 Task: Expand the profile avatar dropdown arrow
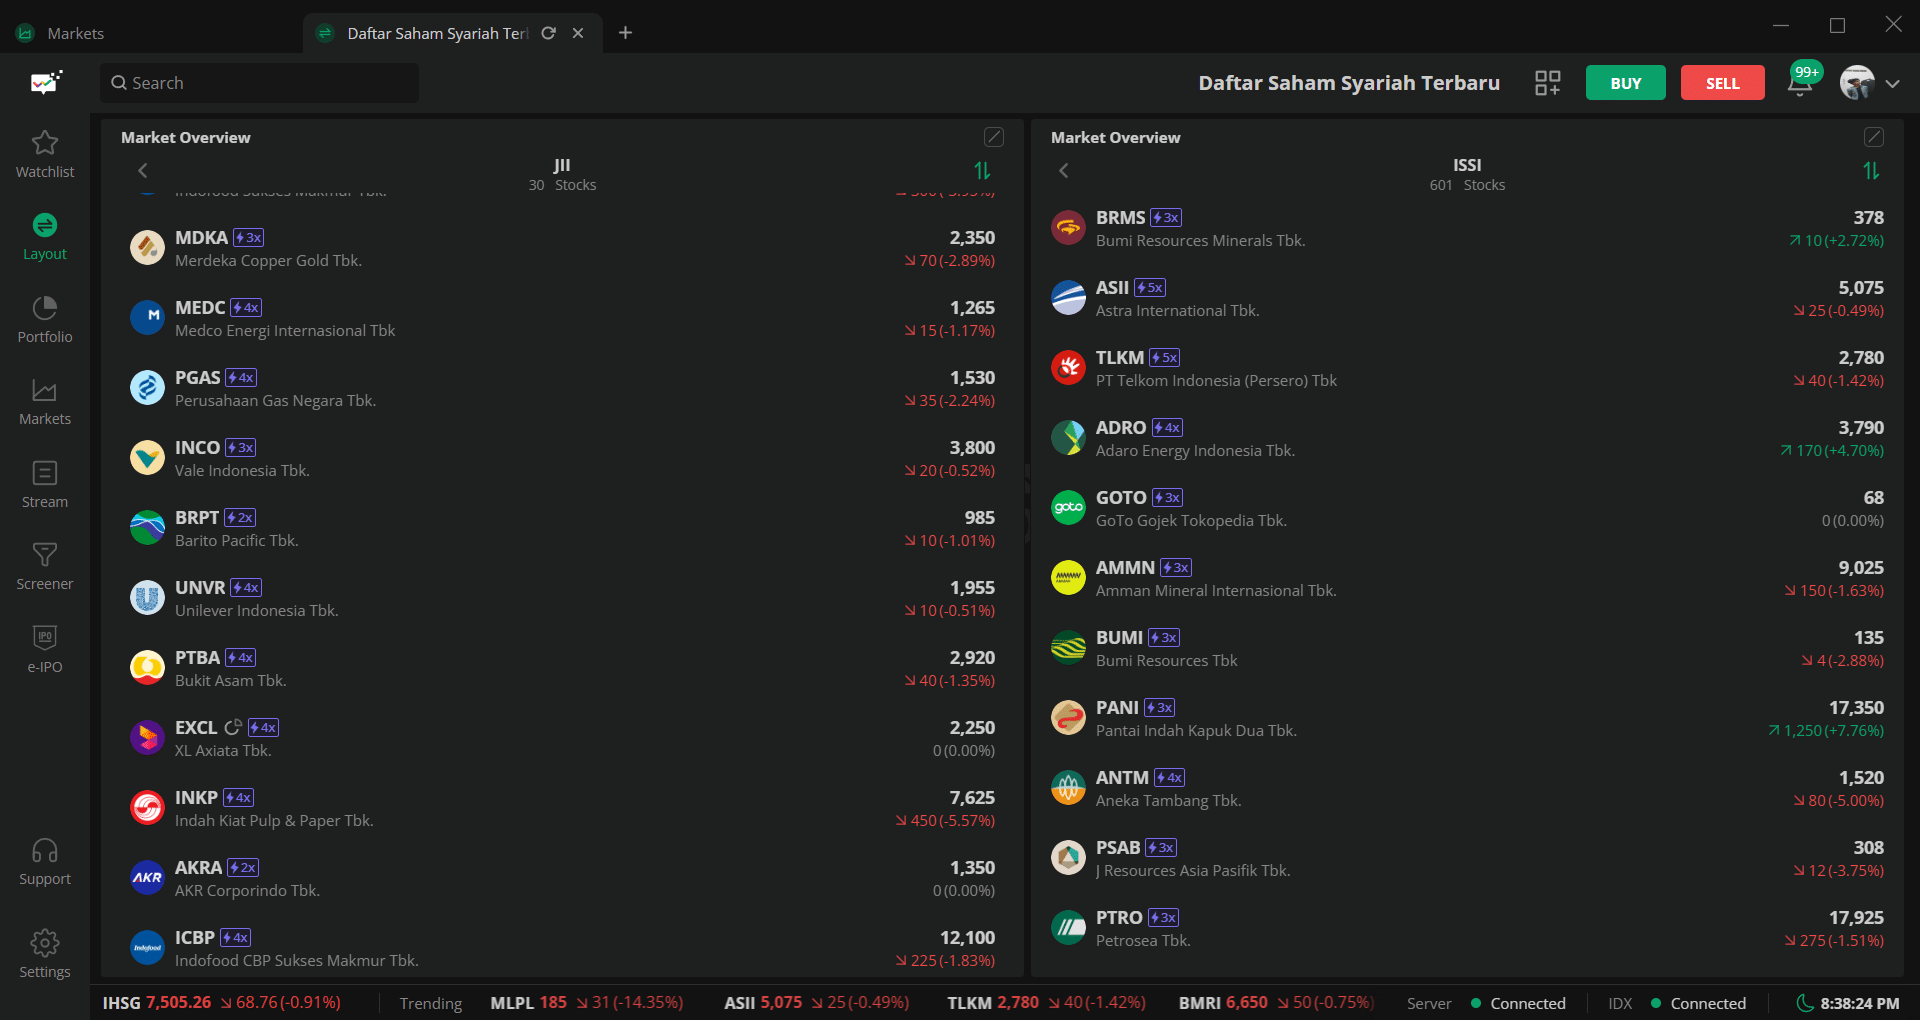coord(1892,84)
